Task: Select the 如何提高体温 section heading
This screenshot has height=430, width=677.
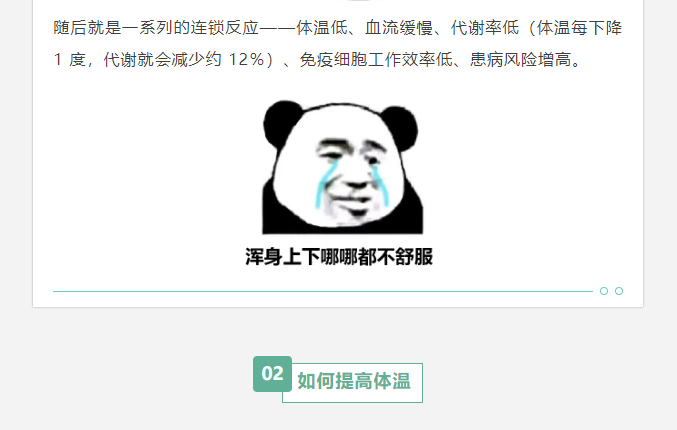Action: coord(354,381)
